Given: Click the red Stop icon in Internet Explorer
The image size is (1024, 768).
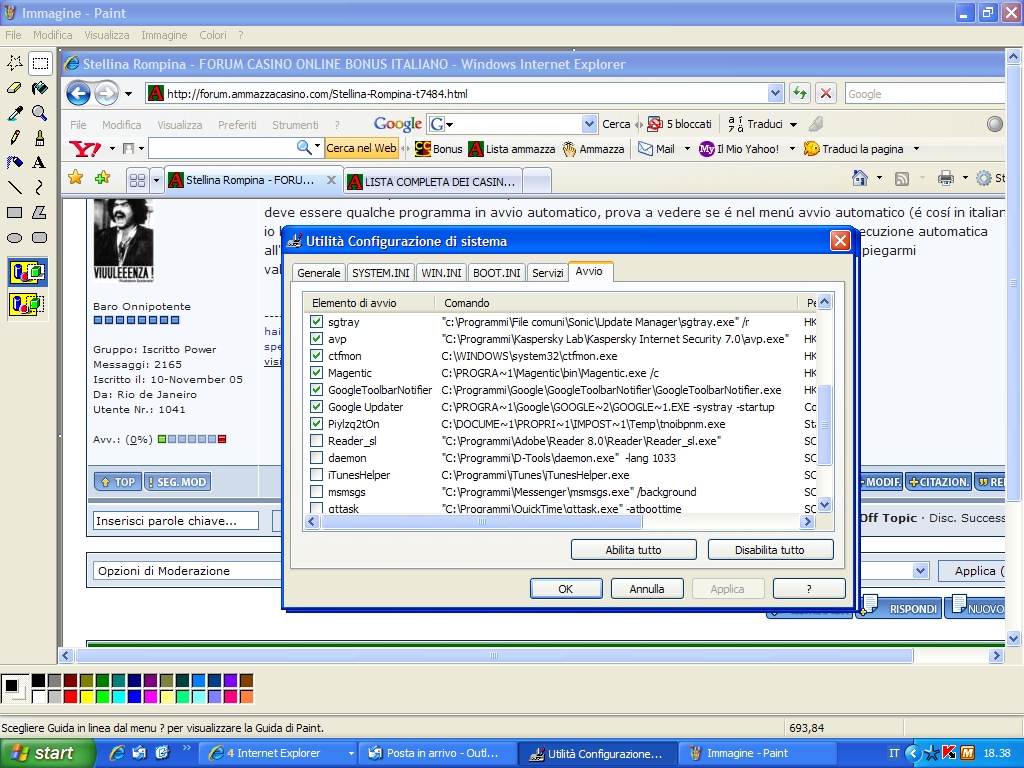Looking at the screenshot, I should [825, 93].
